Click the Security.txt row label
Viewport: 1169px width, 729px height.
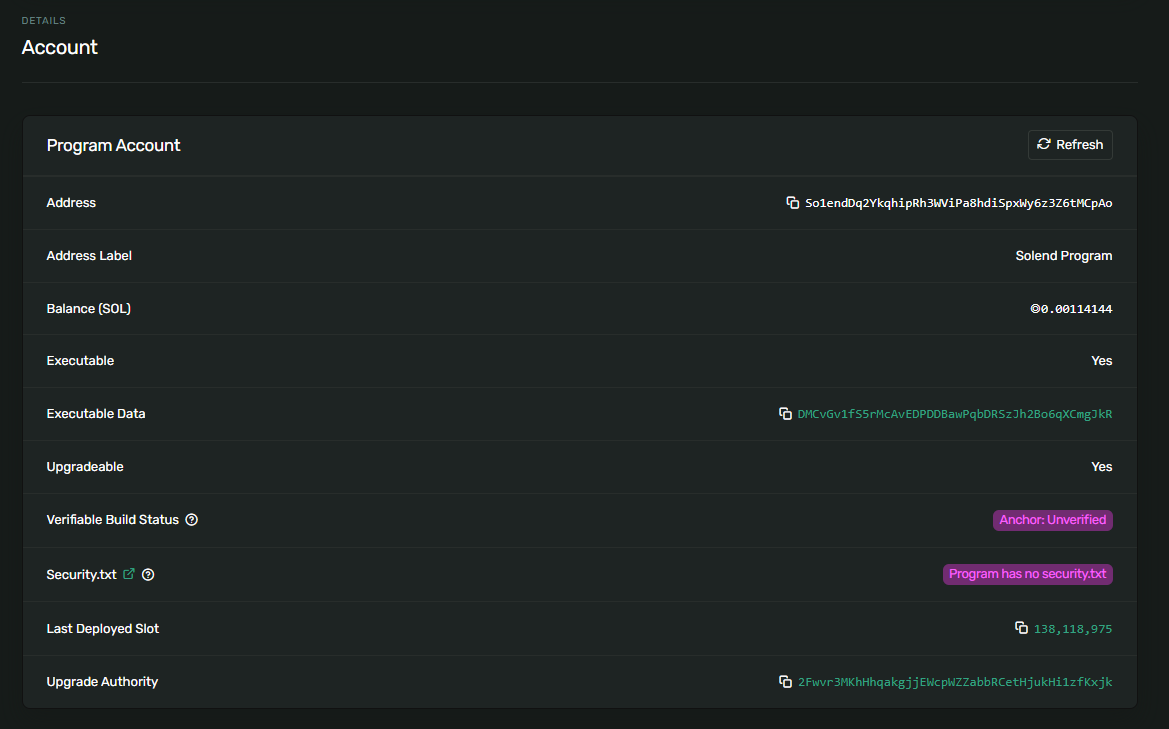81,575
